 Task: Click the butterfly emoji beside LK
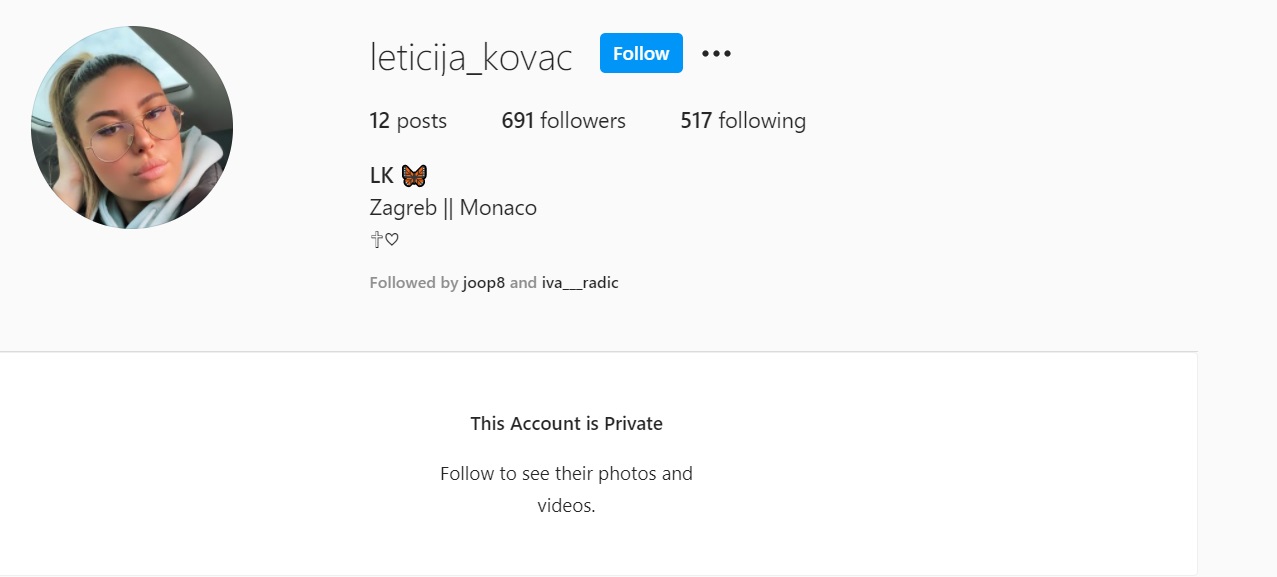tap(414, 176)
